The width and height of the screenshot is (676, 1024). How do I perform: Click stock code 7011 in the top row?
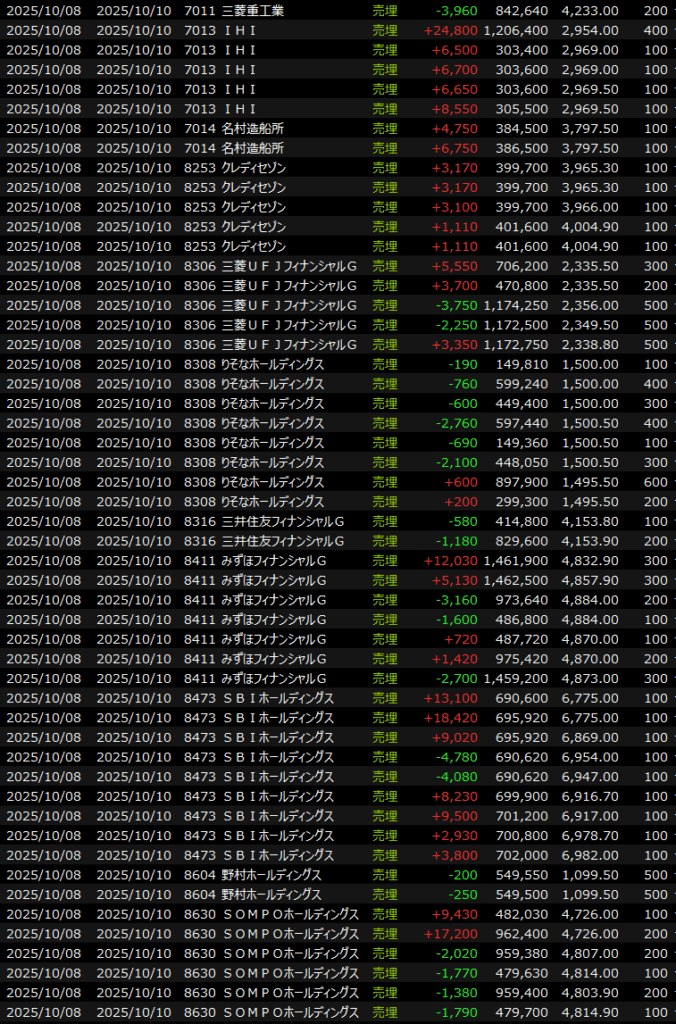tap(199, 11)
